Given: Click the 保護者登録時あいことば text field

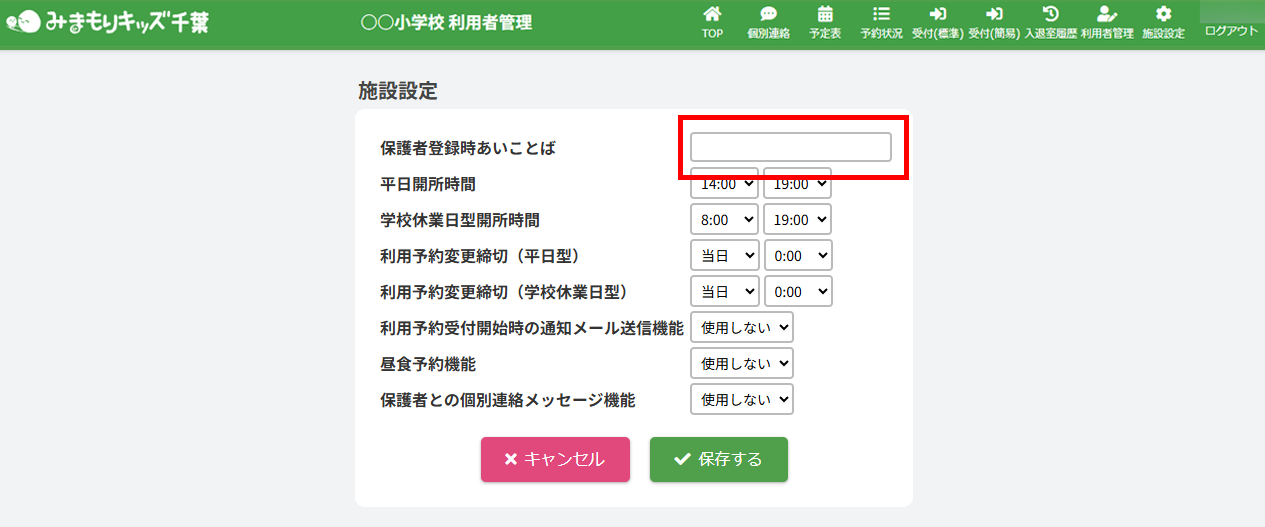Looking at the screenshot, I should (x=790, y=147).
